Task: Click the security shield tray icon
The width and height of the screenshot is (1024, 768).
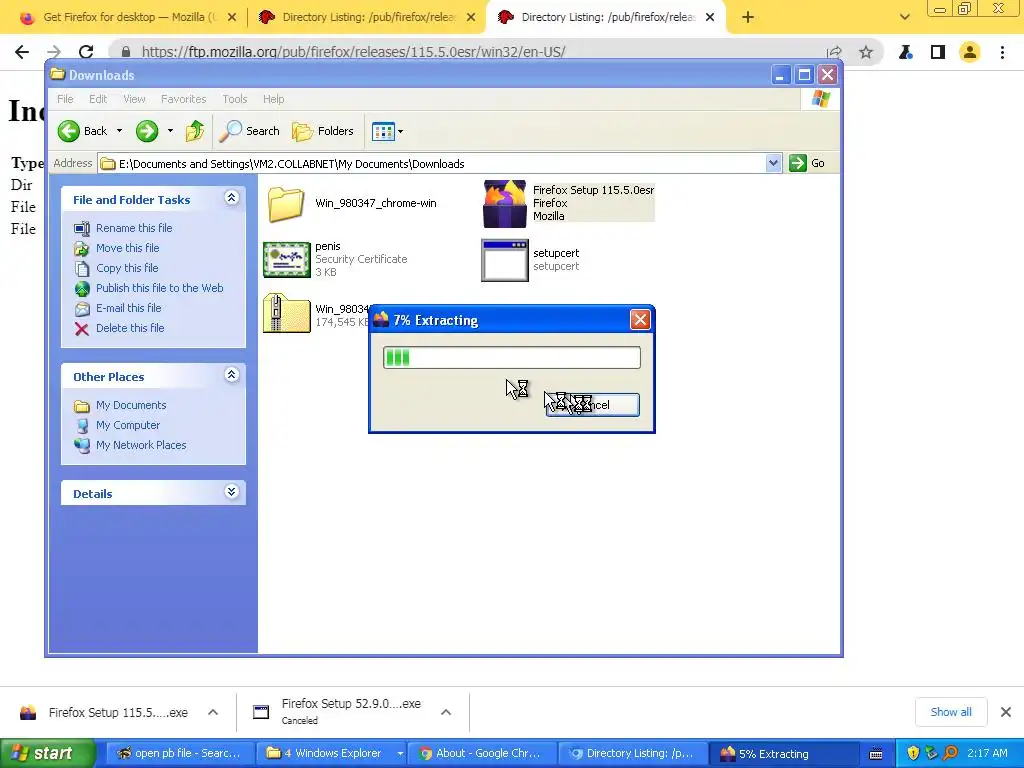Action: 913,753
